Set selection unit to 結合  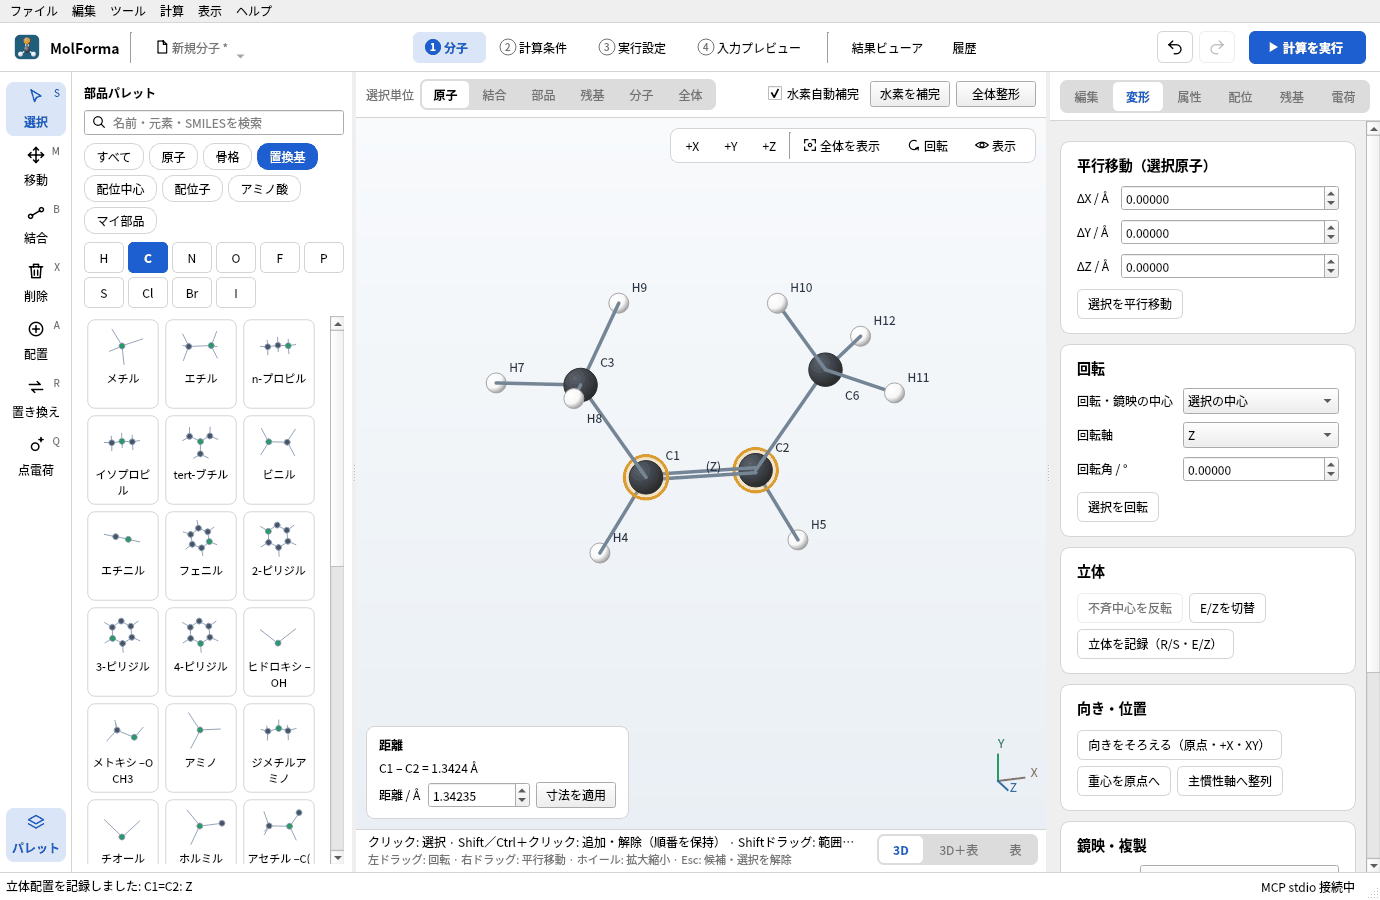tap(494, 95)
